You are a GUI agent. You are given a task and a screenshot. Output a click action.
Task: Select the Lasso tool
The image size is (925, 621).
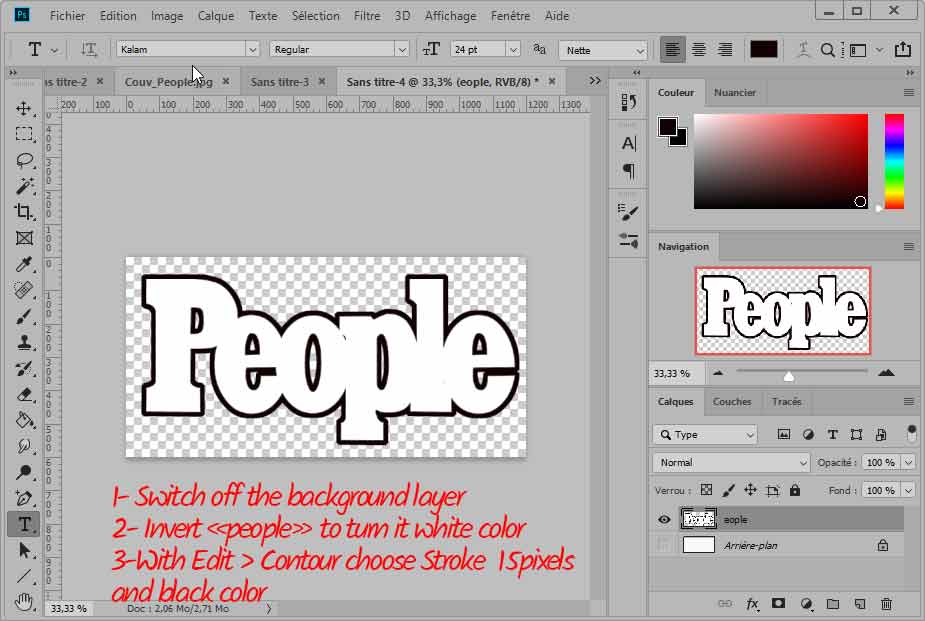[x=24, y=160]
